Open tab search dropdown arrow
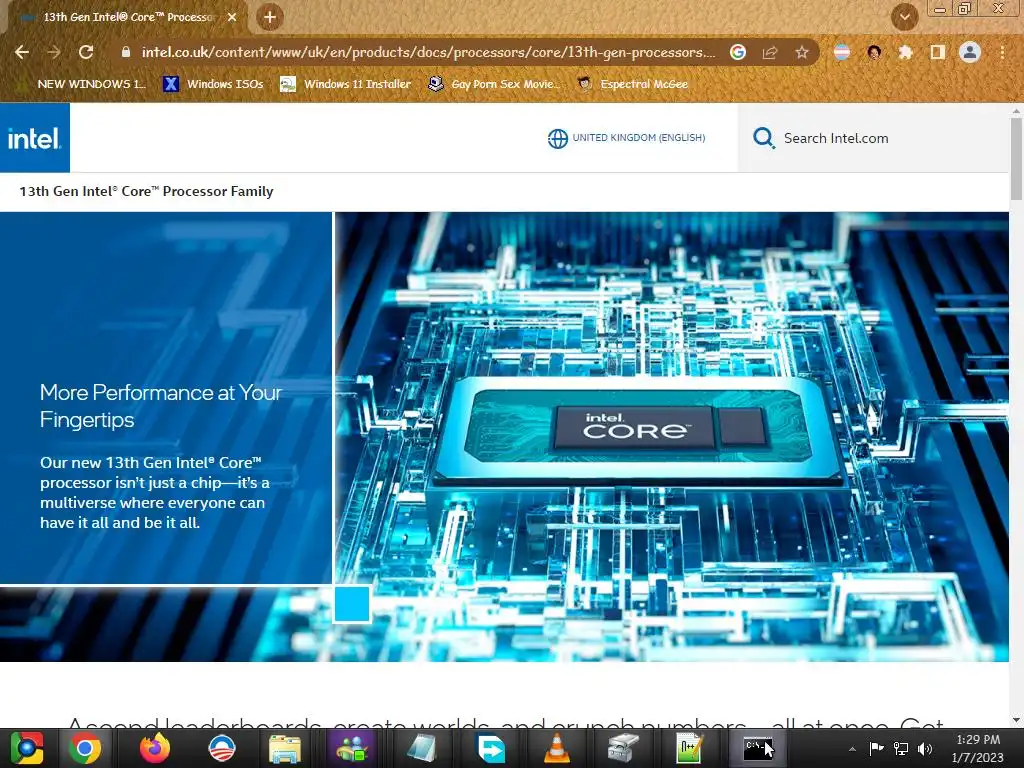Viewport: 1024px width, 768px height. 904,17
